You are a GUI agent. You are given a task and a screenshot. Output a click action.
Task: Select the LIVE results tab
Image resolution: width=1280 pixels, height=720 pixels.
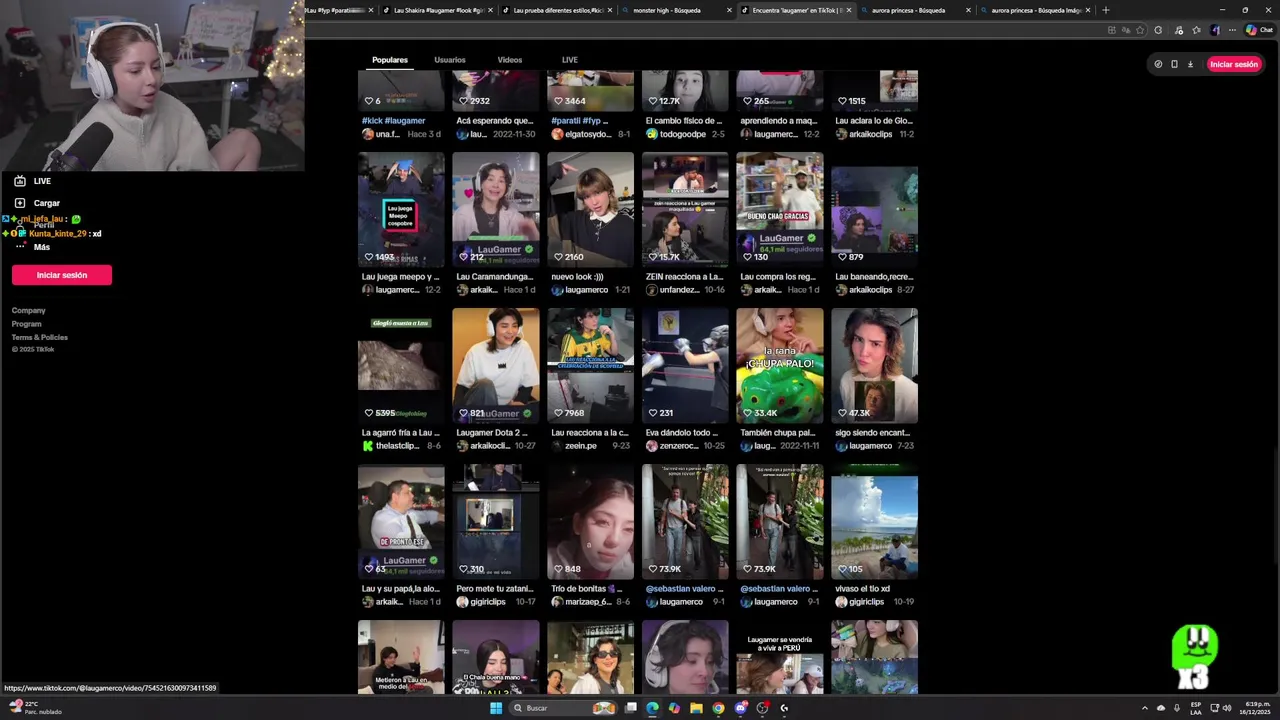pos(570,60)
